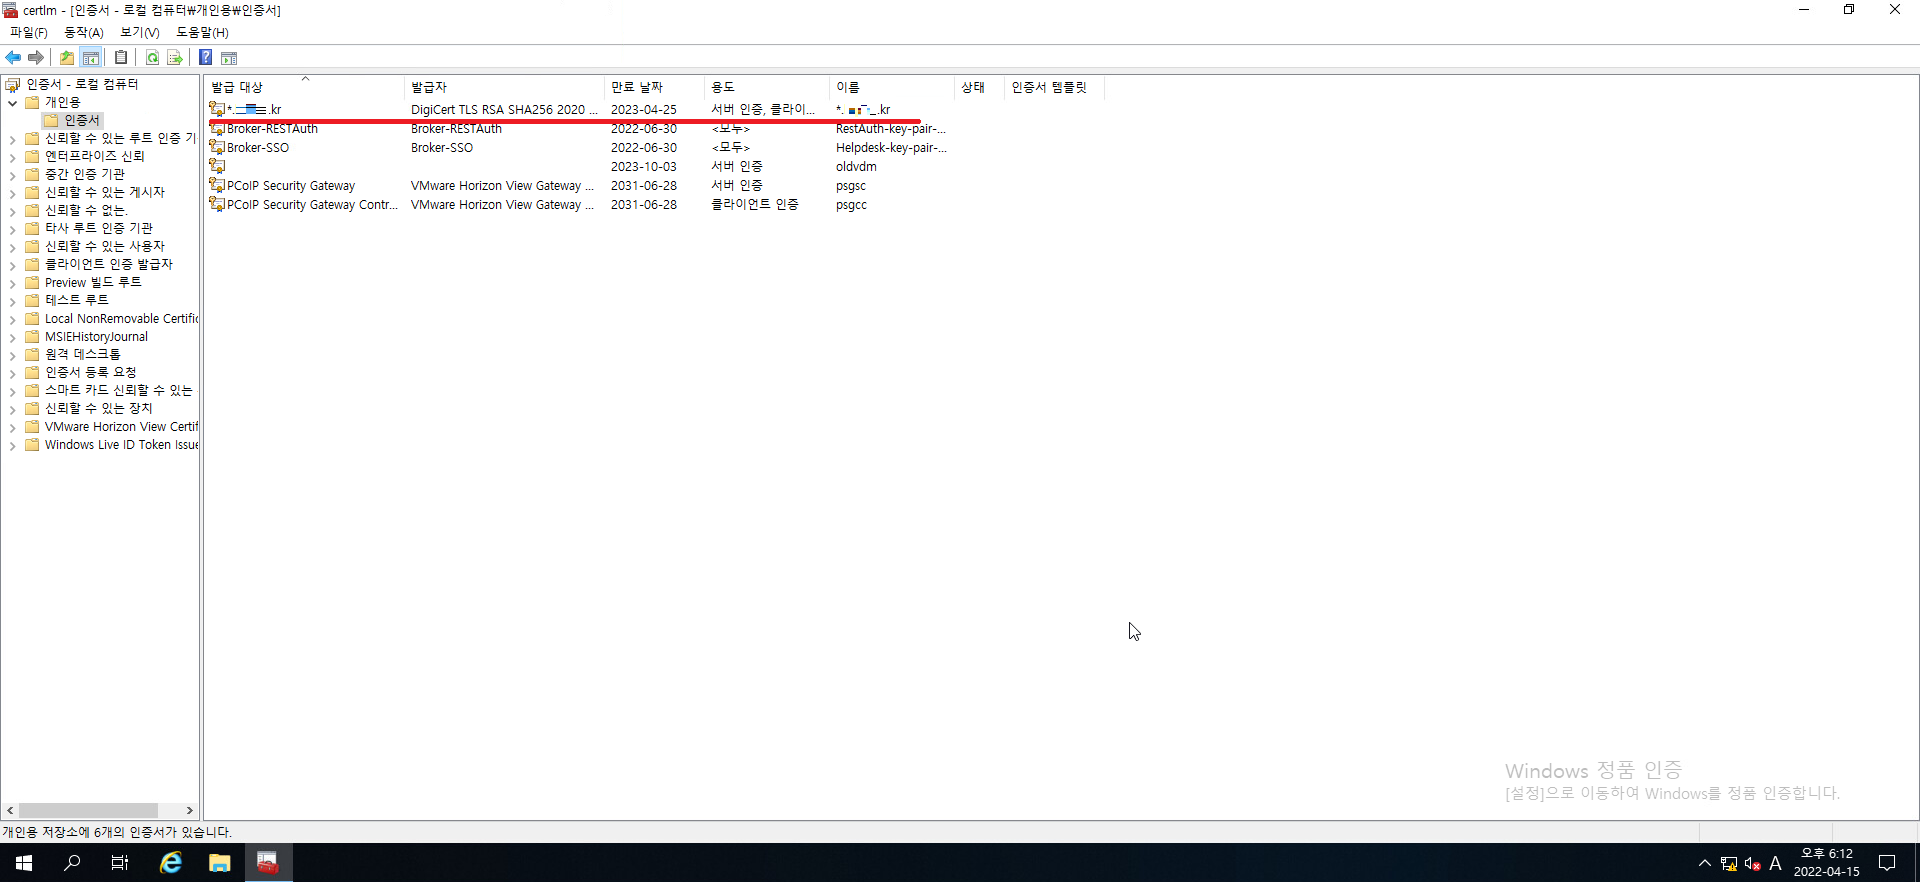Collapse the 개인용 folder
The width and height of the screenshot is (1920, 882).
tap(12, 102)
